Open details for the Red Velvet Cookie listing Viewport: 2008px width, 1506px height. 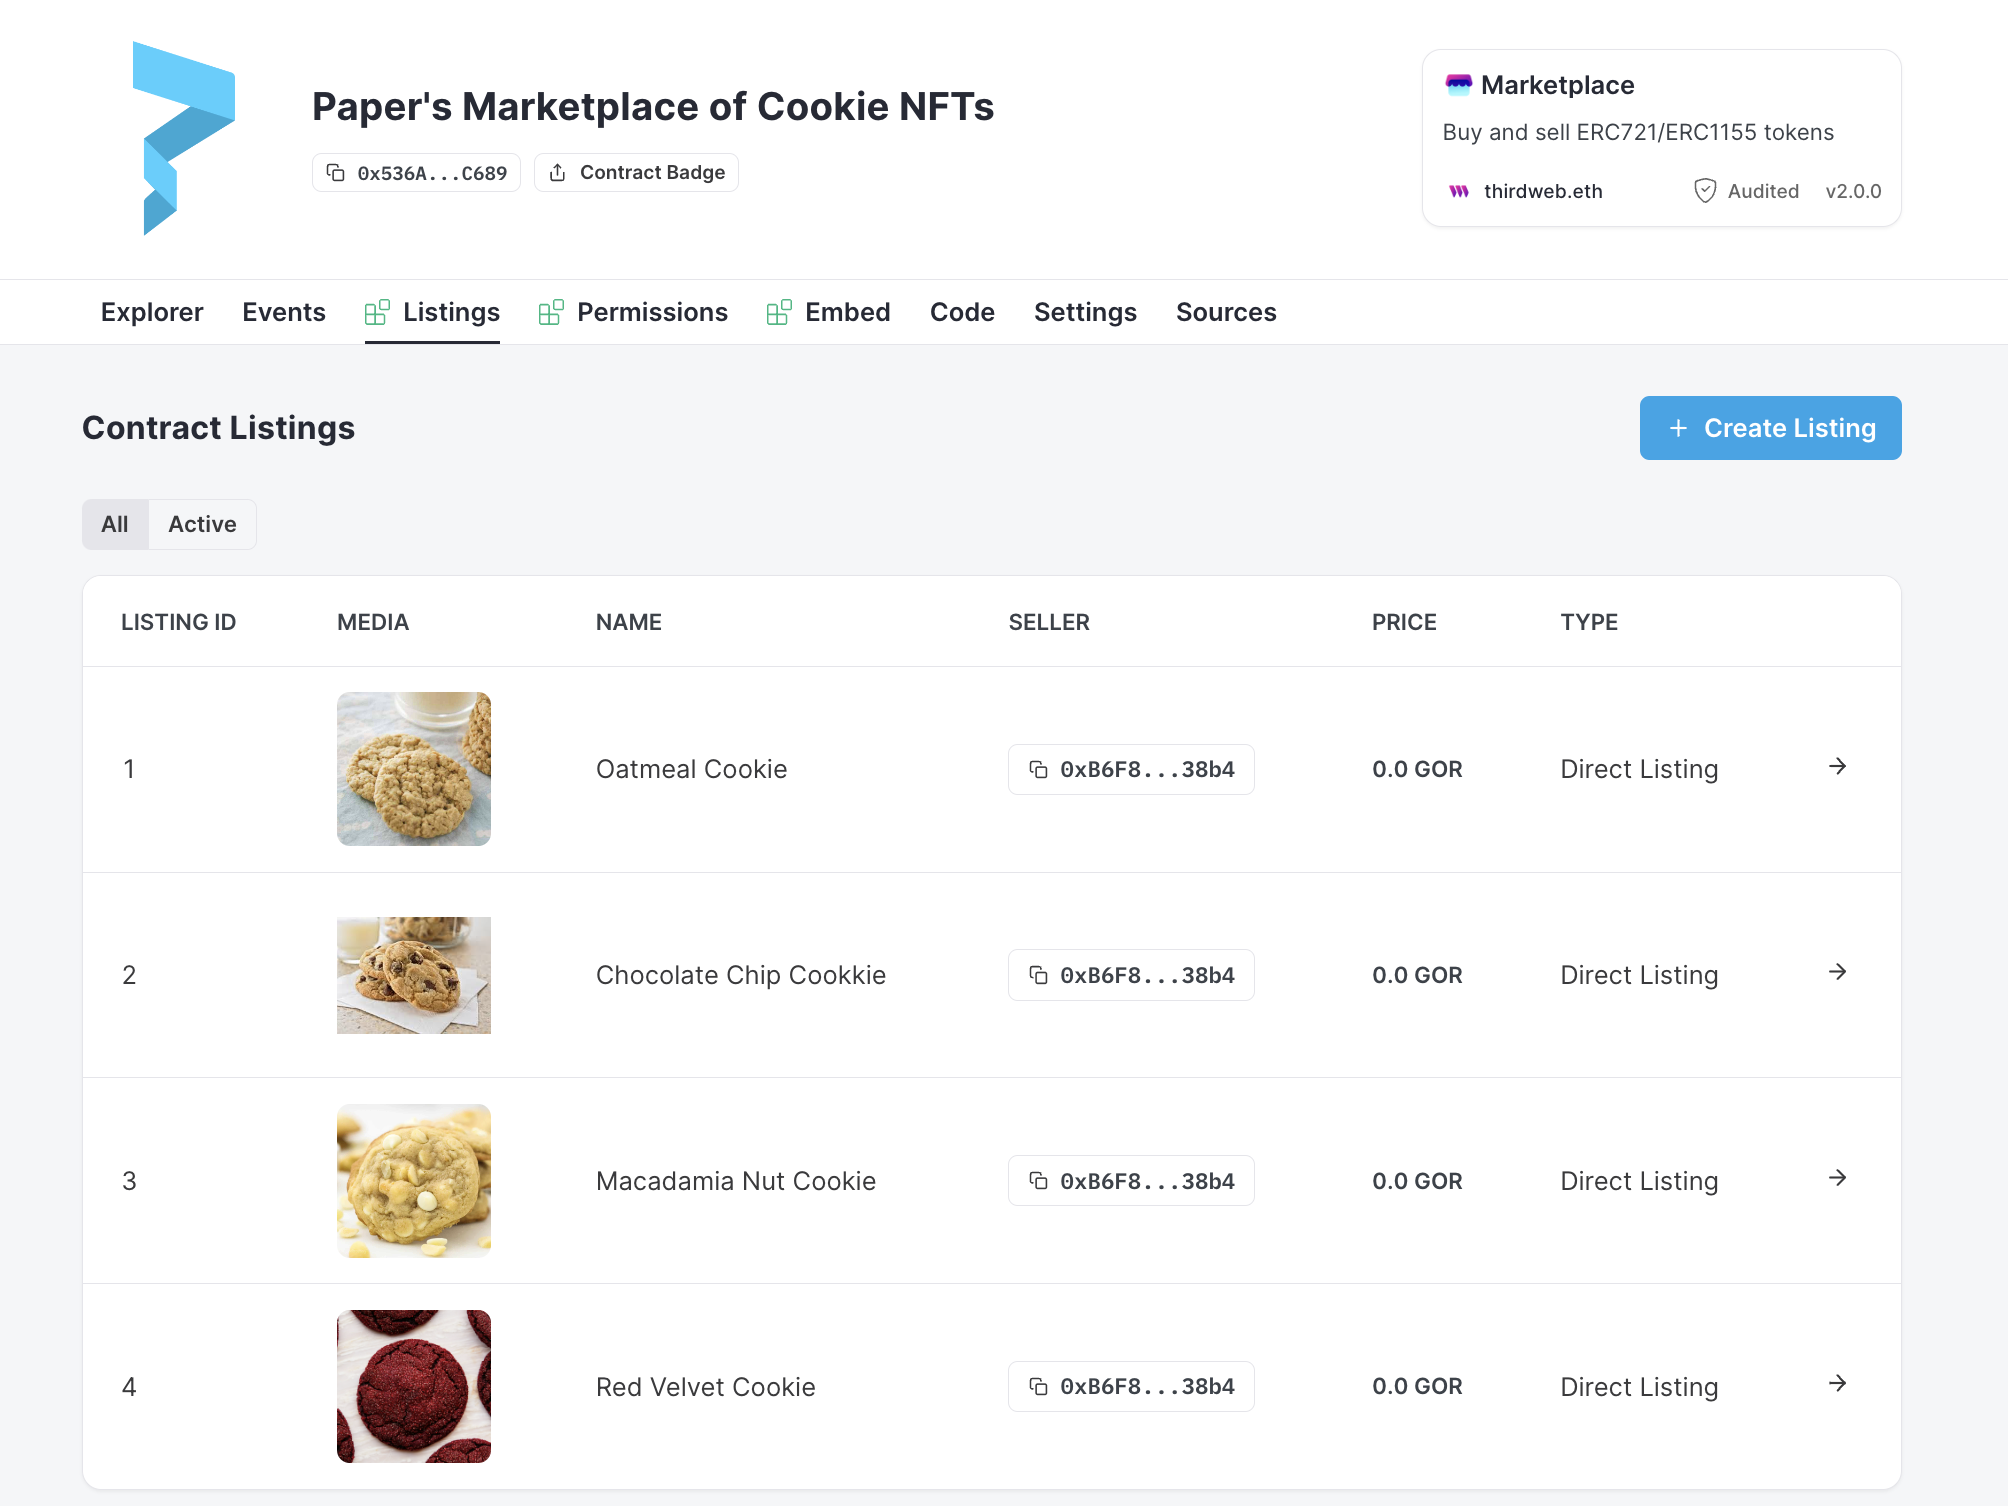(1838, 1385)
